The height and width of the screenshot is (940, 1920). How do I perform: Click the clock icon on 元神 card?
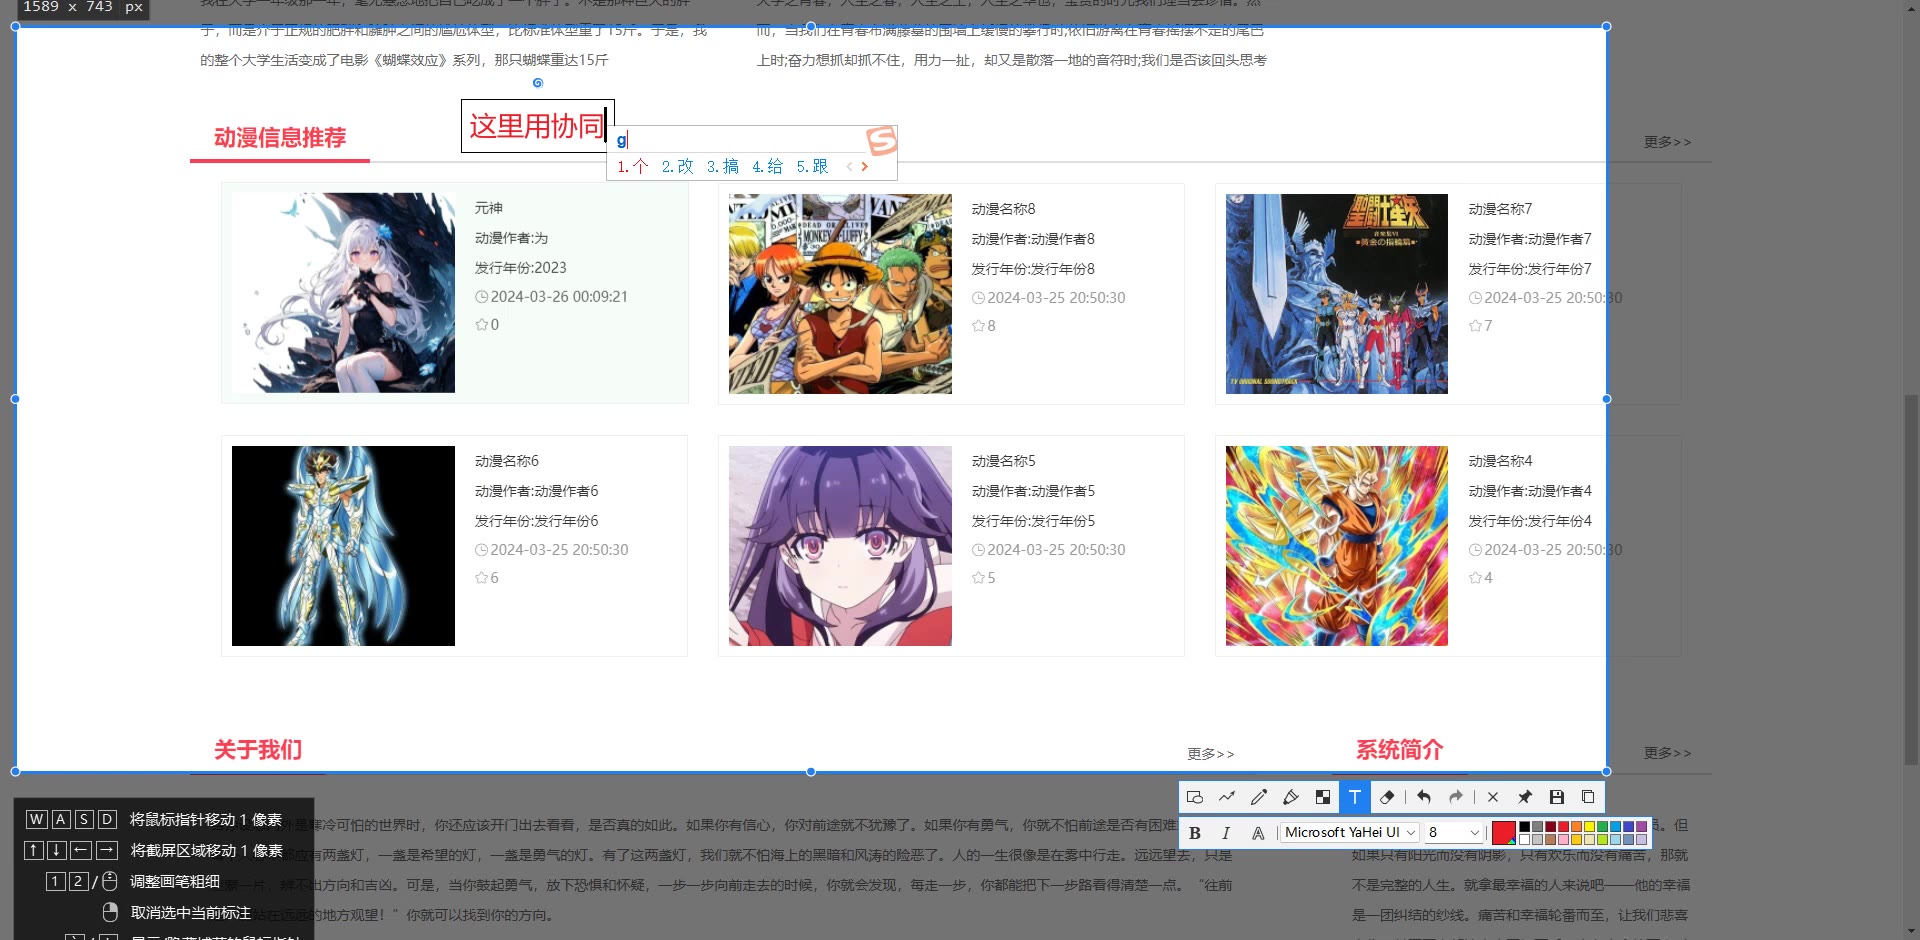coord(482,297)
